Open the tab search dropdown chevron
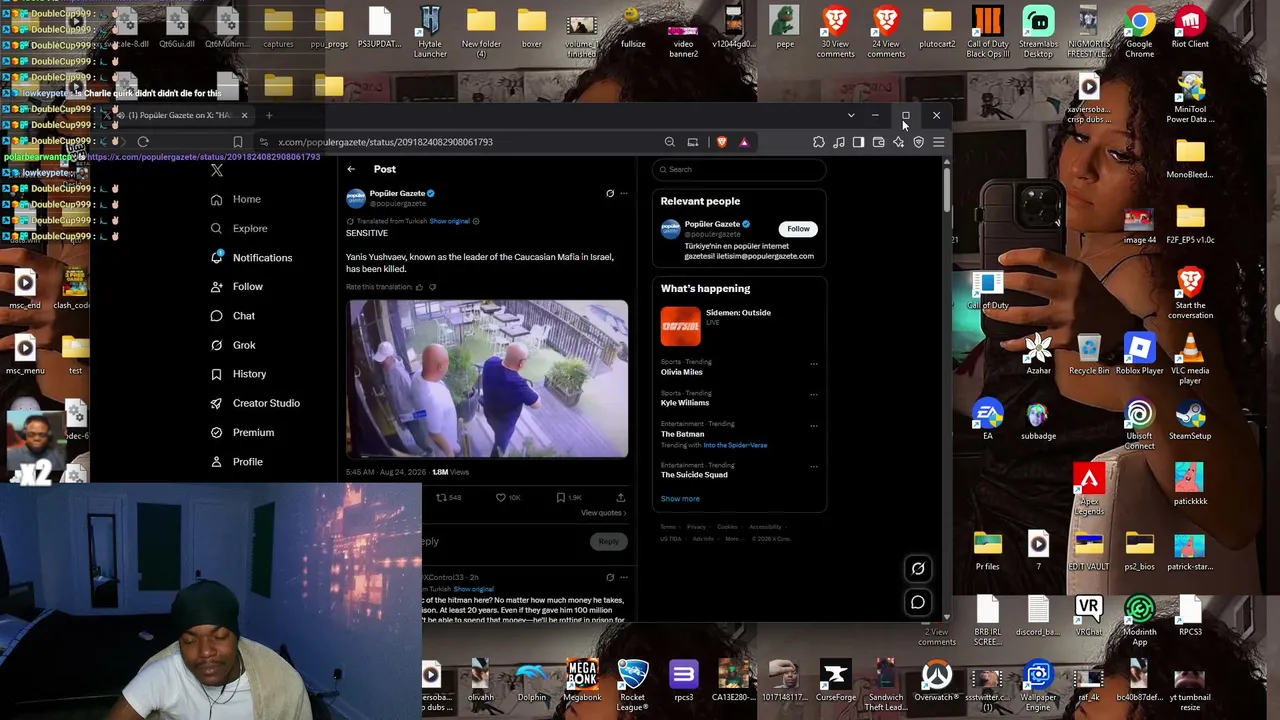 coord(851,115)
